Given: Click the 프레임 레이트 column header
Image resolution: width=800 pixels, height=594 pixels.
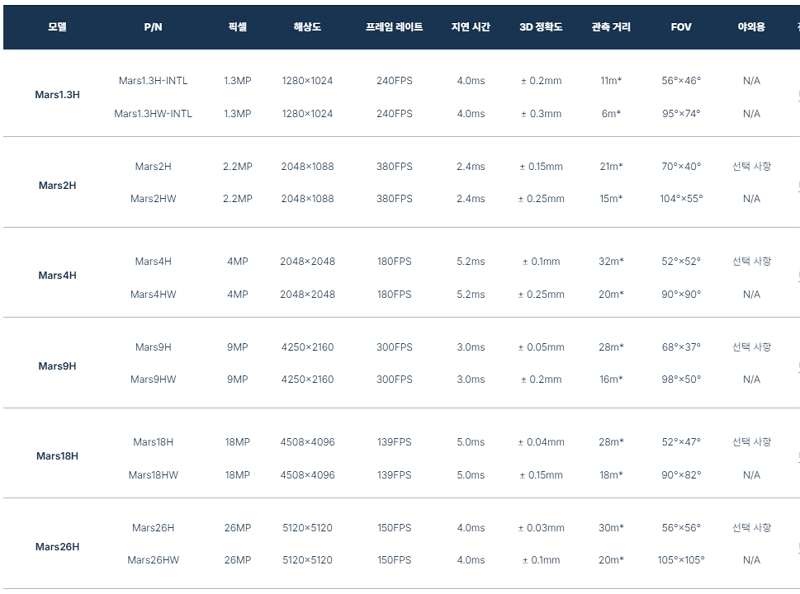Looking at the screenshot, I should pyautogui.click(x=394, y=27).
